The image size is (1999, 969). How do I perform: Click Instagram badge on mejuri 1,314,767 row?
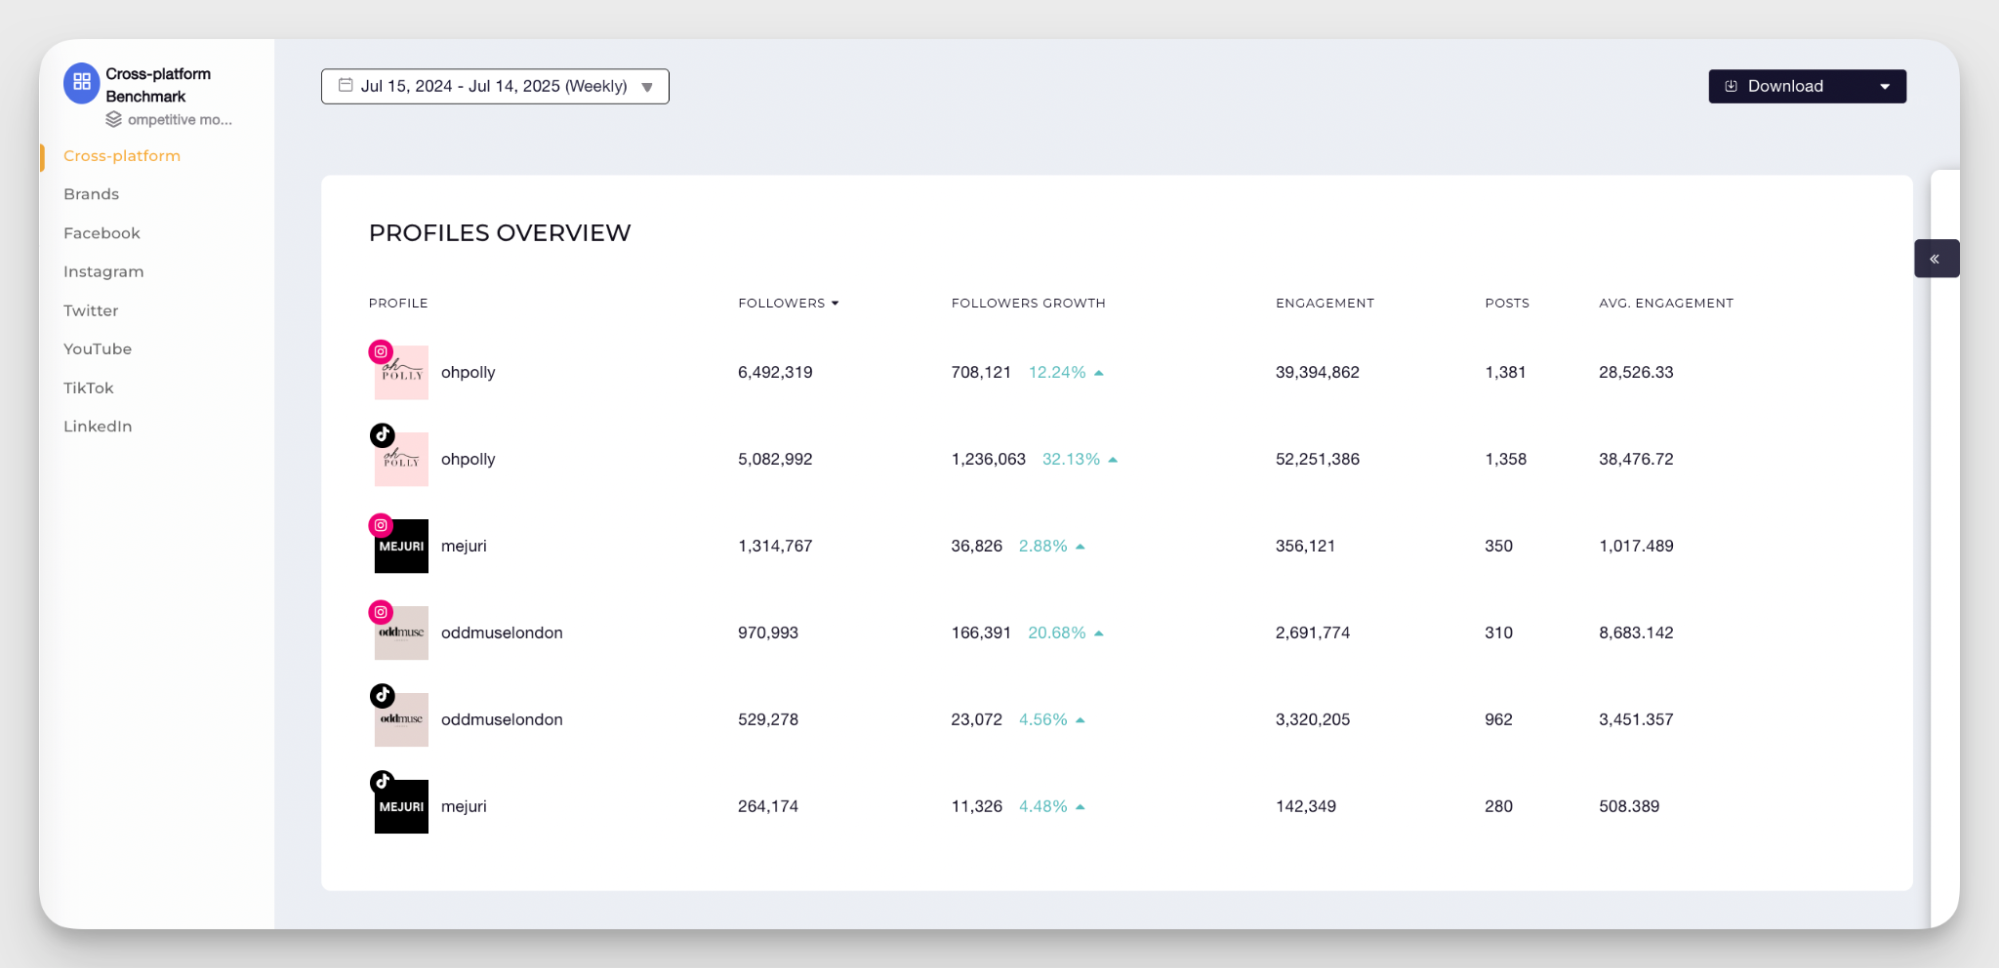[x=380, y=525]
